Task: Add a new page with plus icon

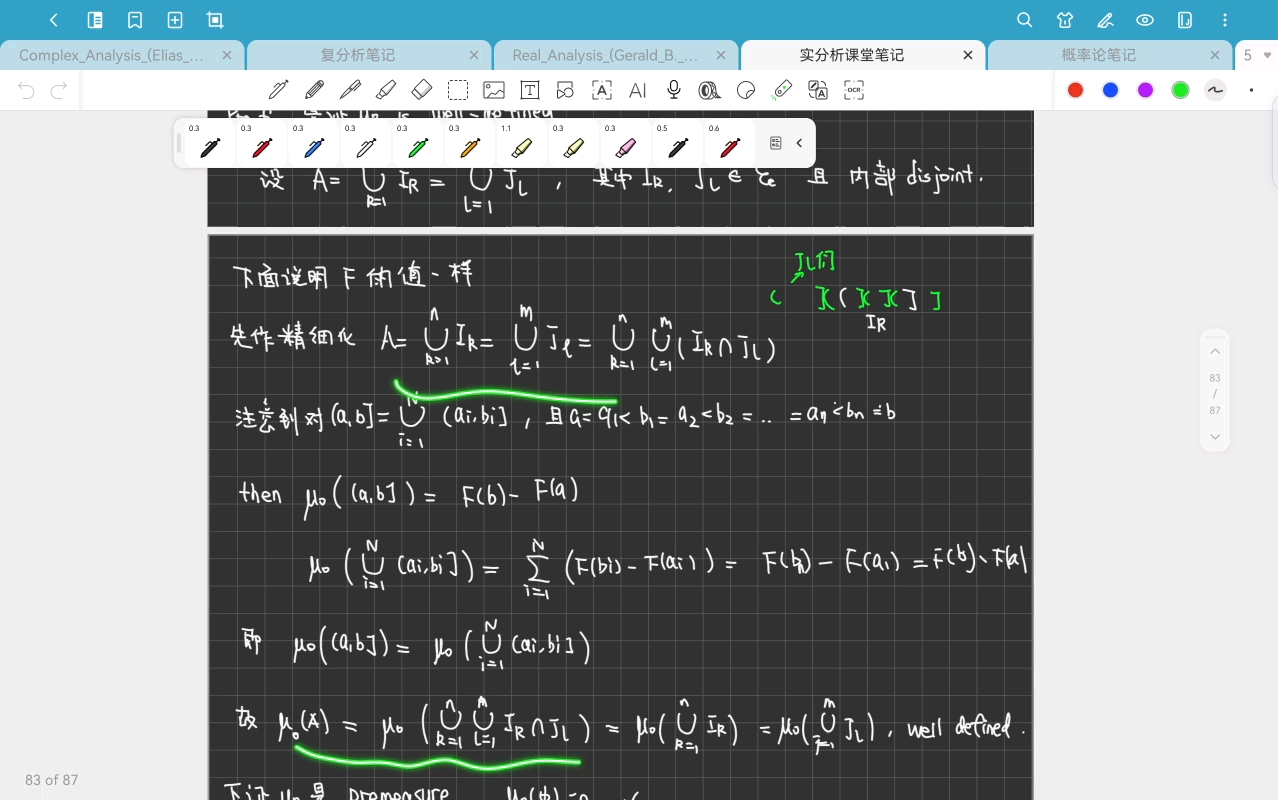Action: (x=175, y=20)
